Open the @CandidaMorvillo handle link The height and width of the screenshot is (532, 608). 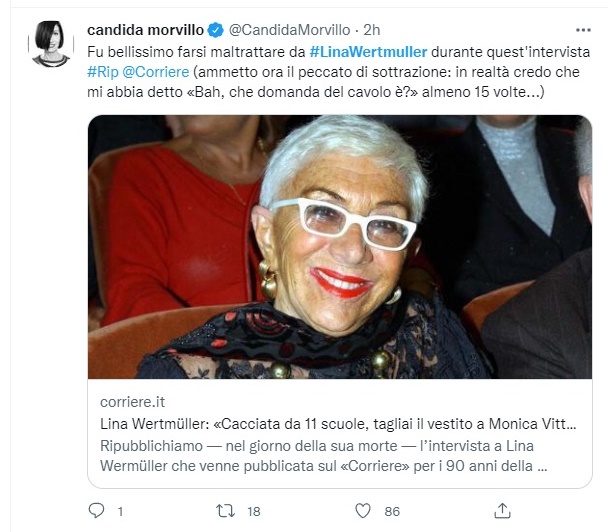(289, 30)
